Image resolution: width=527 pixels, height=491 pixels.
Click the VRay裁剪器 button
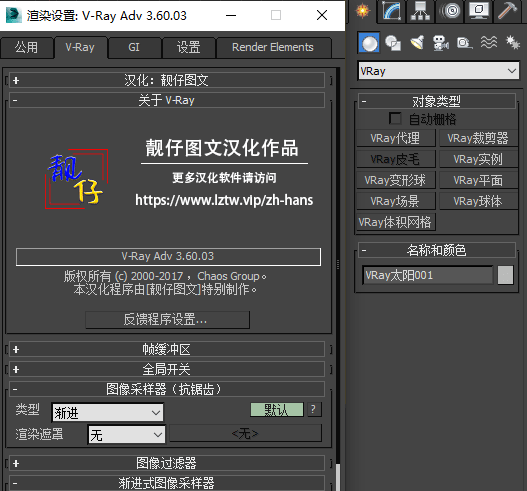[x=478, y=138]
